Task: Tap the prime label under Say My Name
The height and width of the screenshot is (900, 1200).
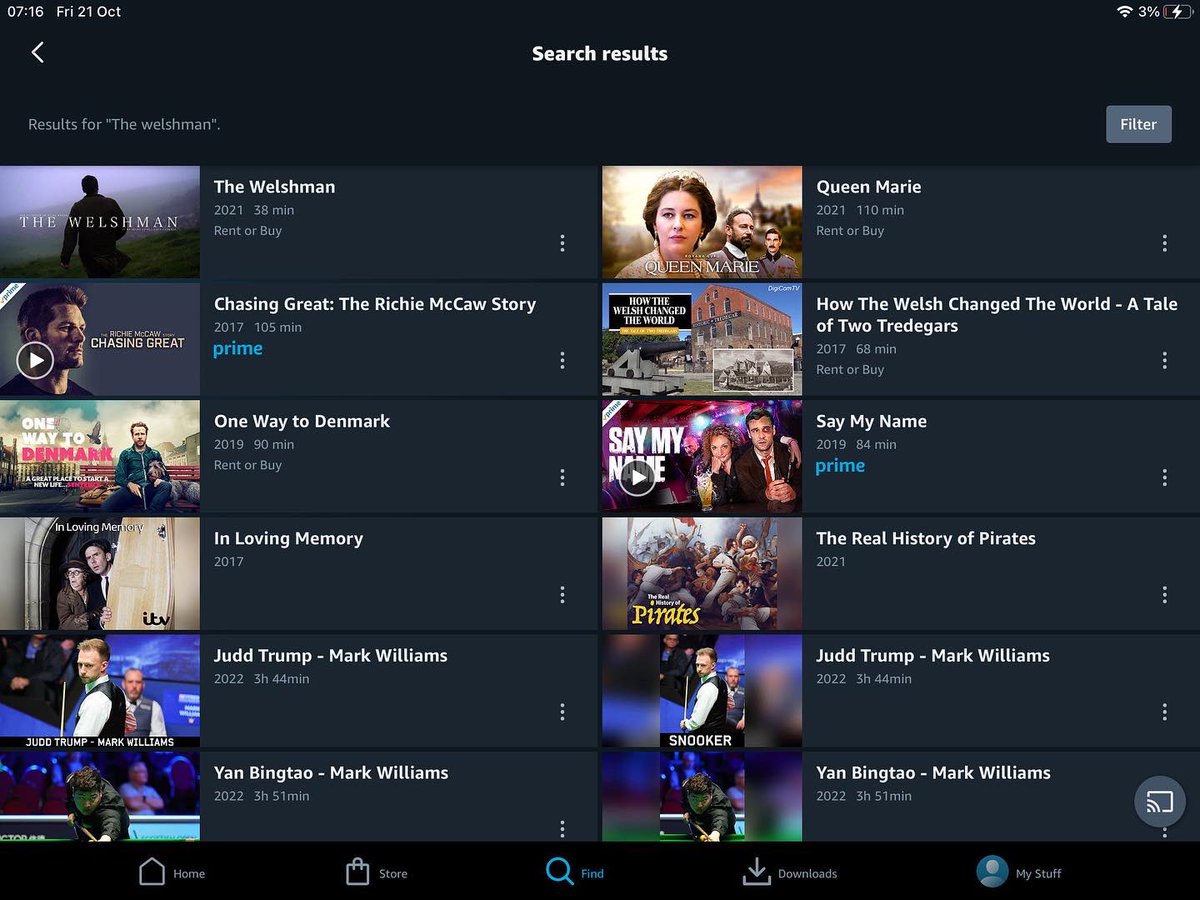Action: (x=840, y=466)
